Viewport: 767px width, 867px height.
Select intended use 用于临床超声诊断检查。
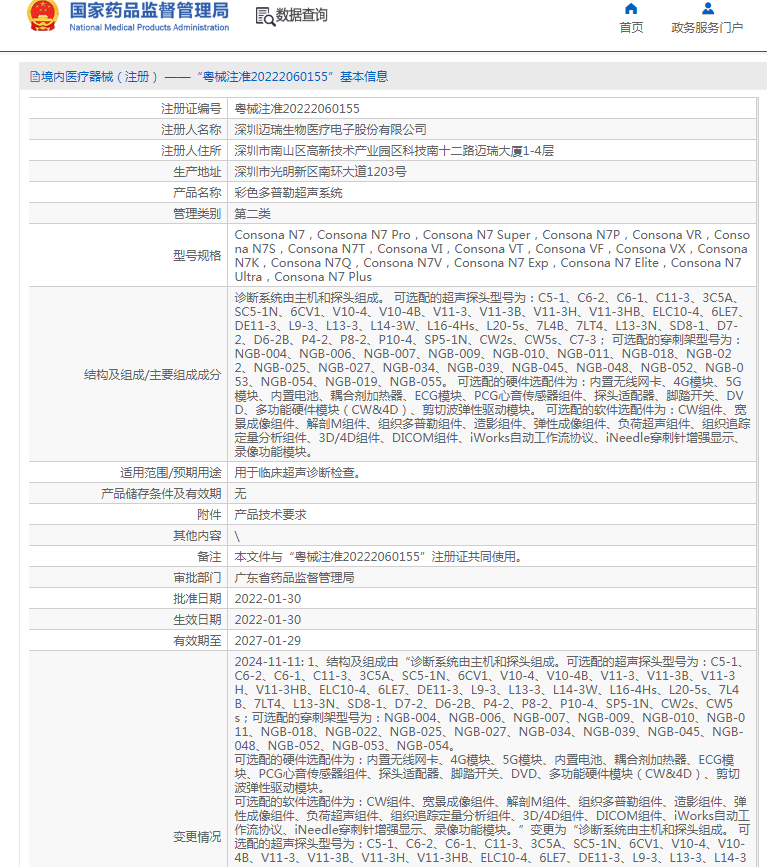297,473
